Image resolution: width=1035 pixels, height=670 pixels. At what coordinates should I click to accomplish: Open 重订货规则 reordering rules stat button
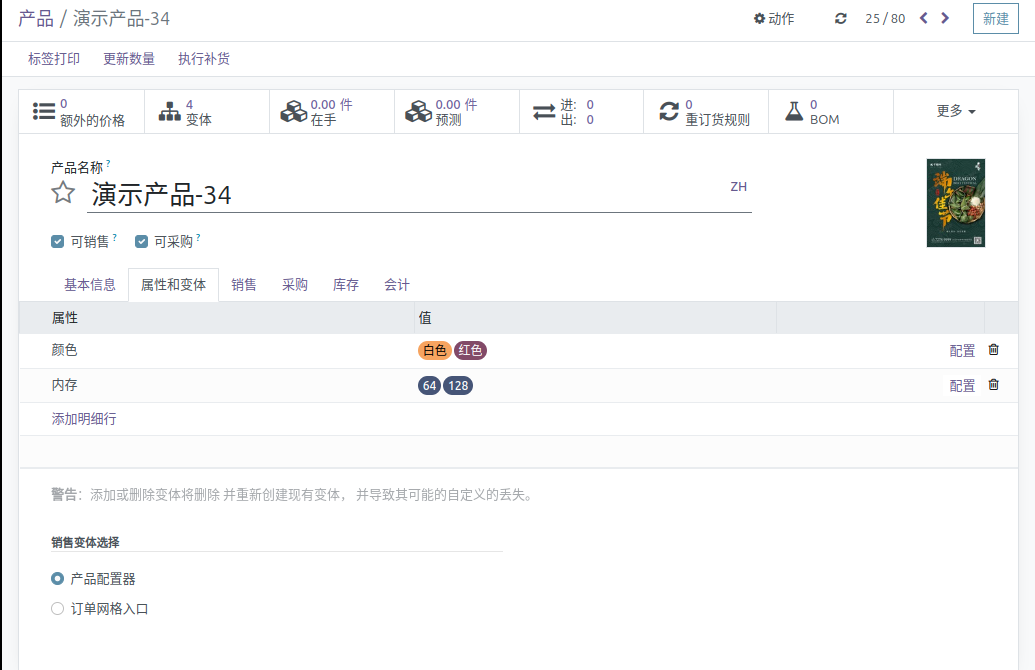click(x=706, y=112)
